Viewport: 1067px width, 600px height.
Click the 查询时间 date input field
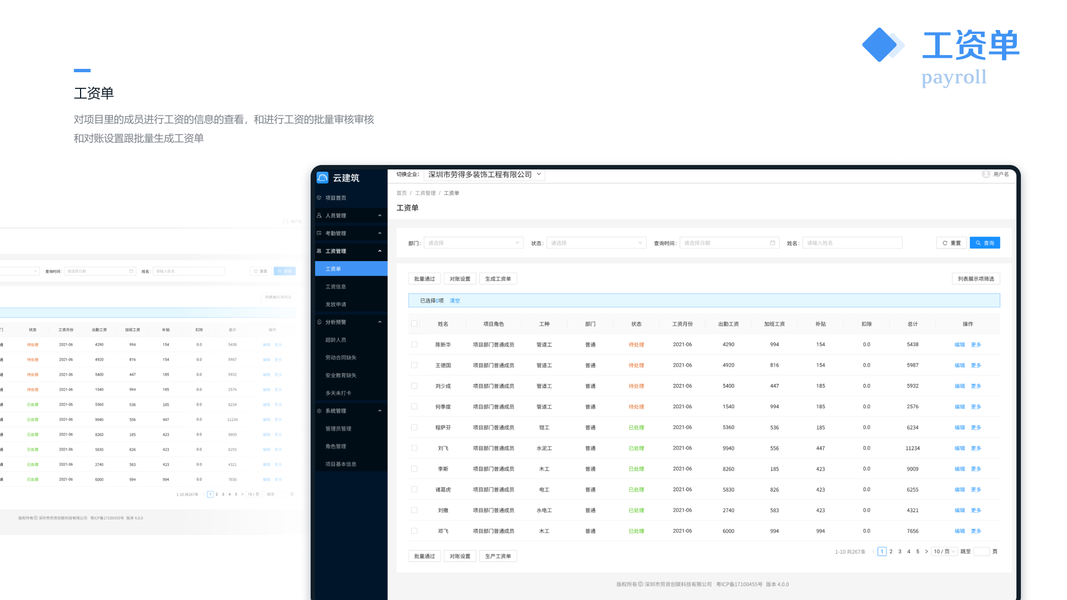point(729,243)
